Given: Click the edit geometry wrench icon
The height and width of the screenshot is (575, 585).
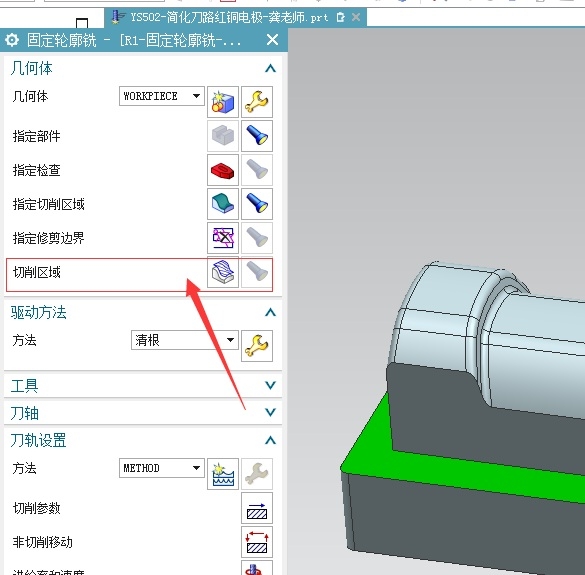Looking at the screenshot, I should point(257,102).
